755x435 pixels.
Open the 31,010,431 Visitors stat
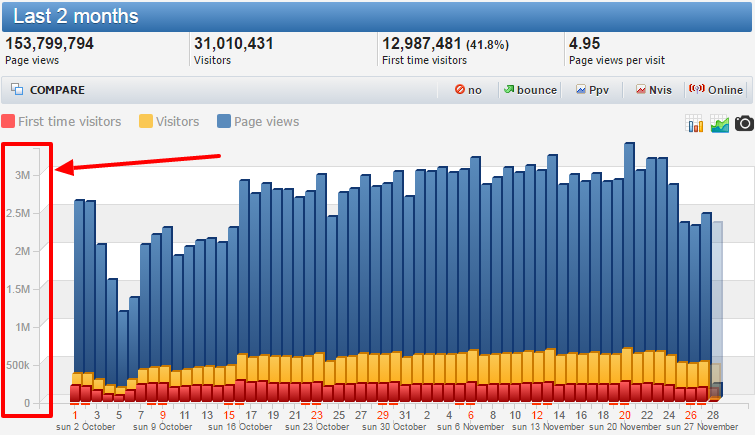tap(234, 44)
